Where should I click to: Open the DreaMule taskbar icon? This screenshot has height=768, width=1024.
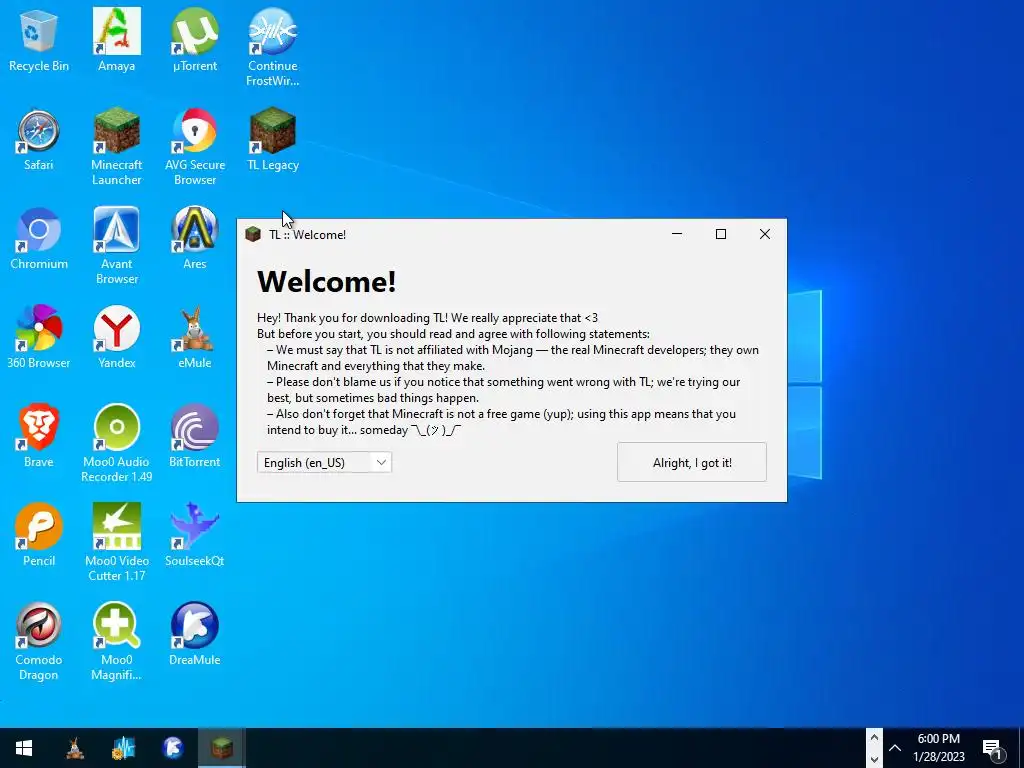173,748
